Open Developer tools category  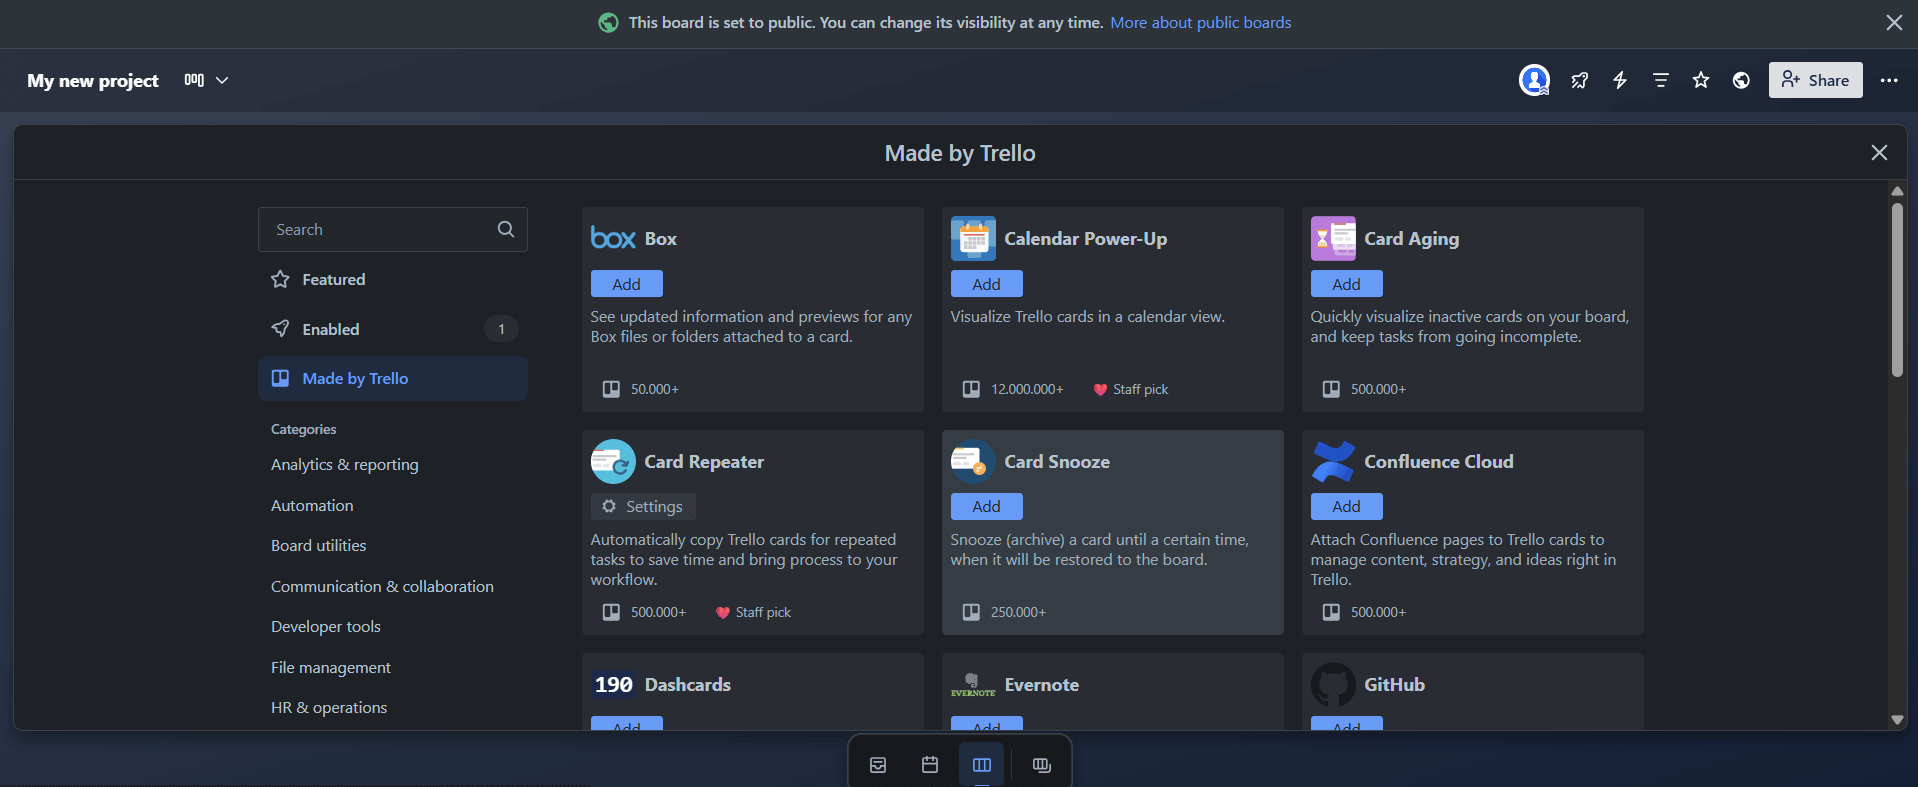[326, 626]
